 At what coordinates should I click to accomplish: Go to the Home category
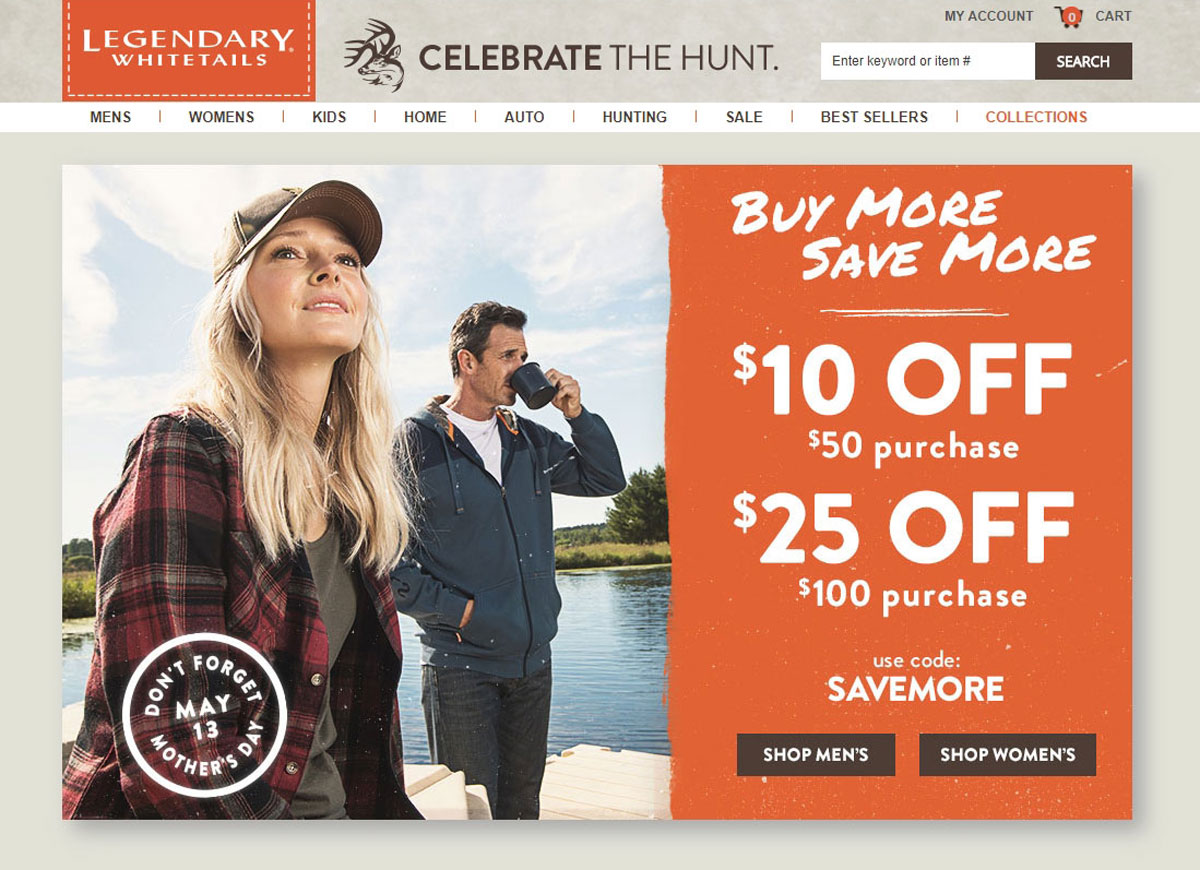pos(425,117)
